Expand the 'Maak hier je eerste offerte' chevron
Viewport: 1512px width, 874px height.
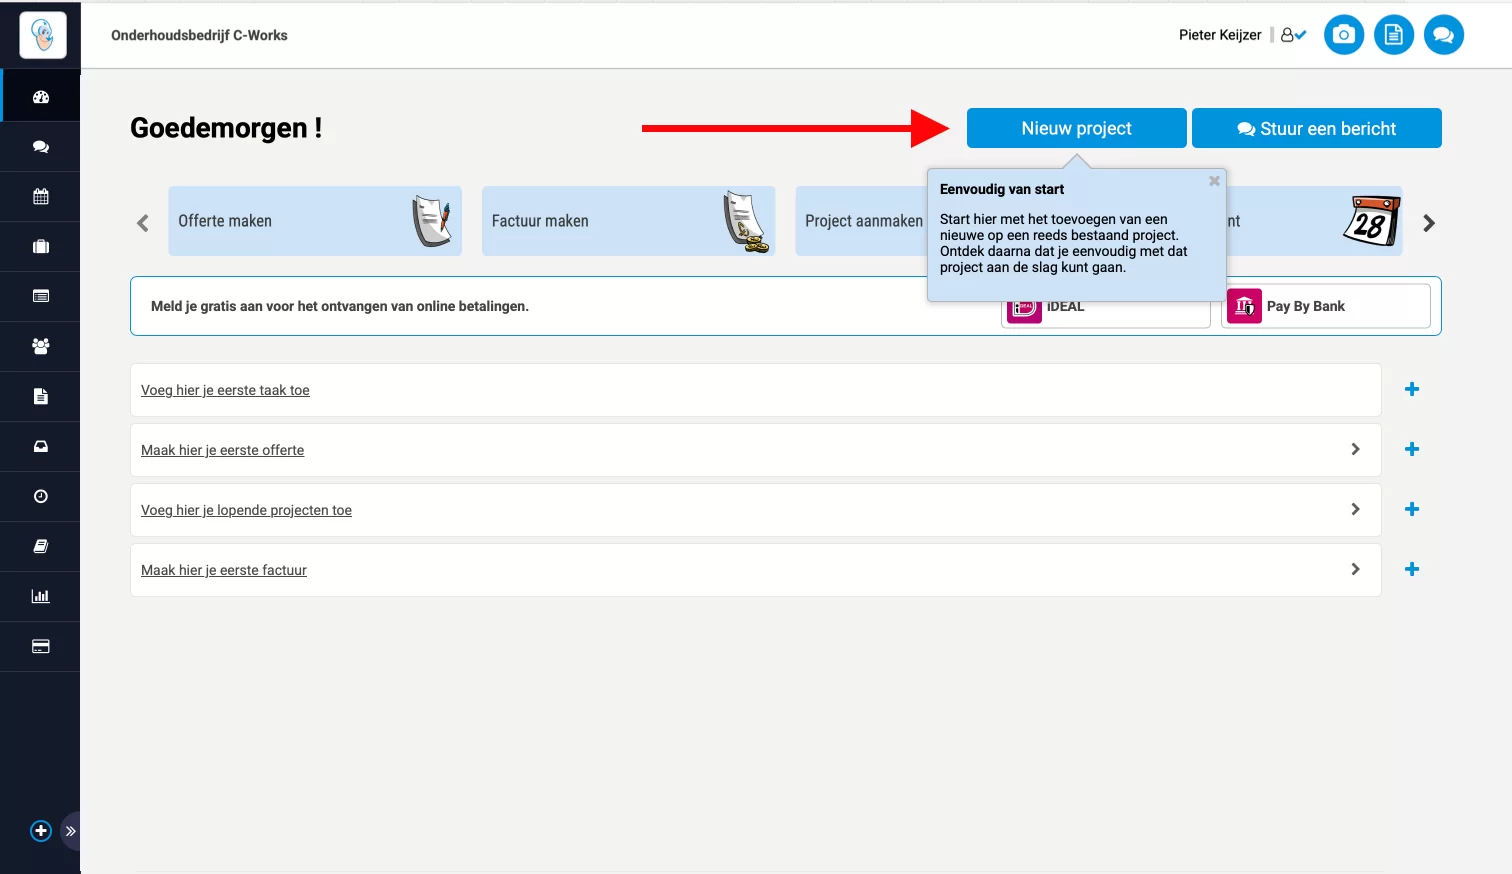pyautogui.click(x=1355, y=450)
